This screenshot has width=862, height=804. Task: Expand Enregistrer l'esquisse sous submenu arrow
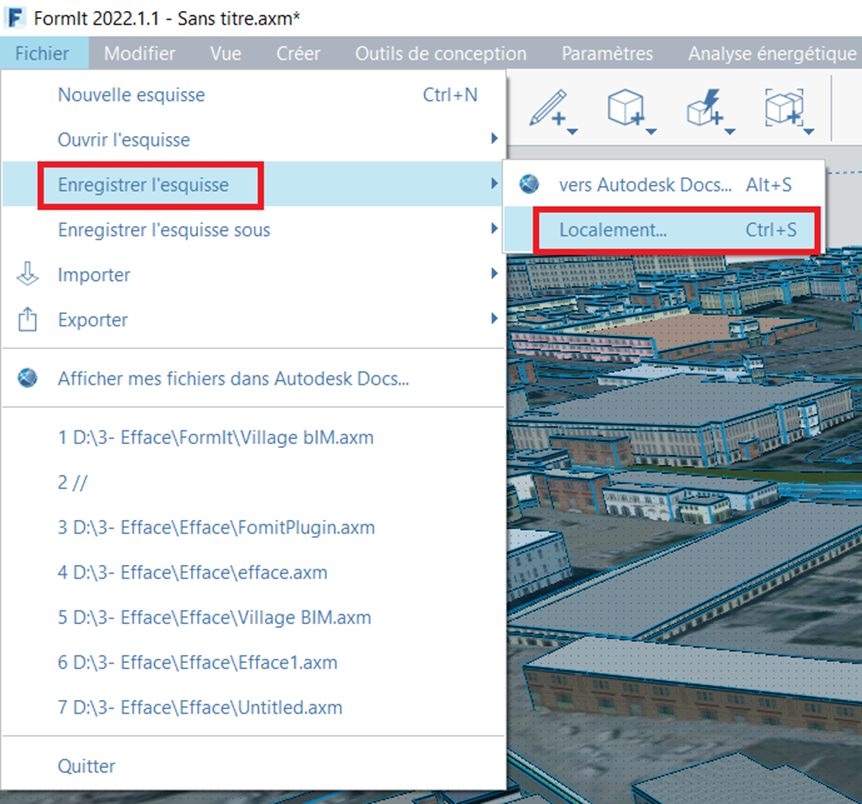tap(493, 230)
